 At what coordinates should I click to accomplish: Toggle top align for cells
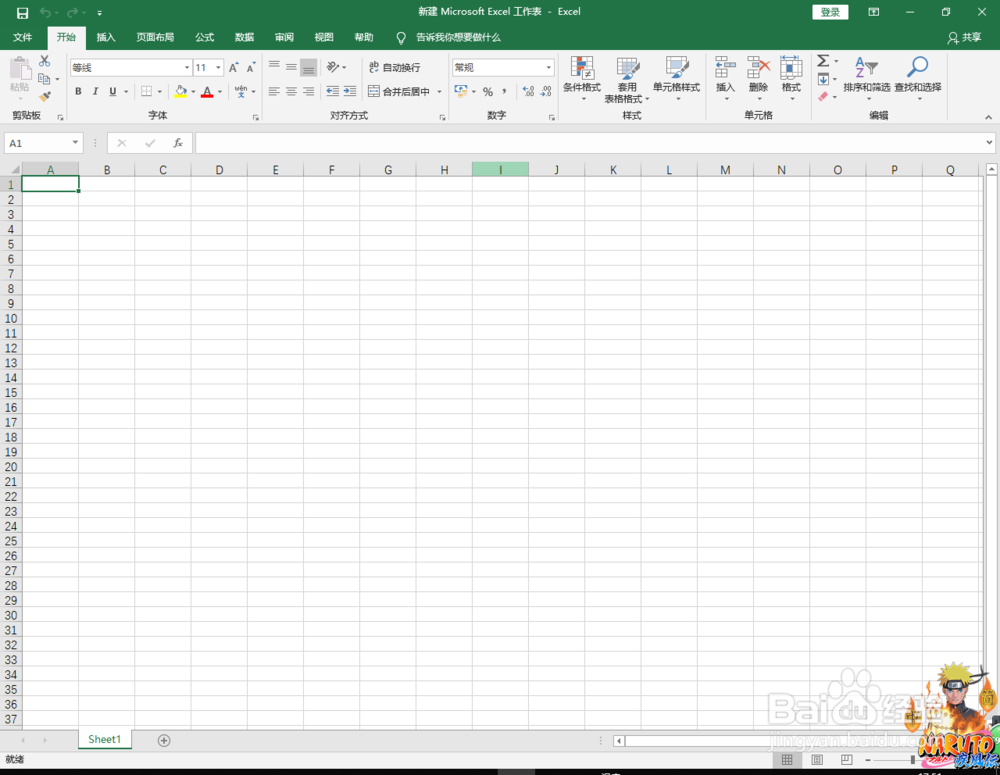pos(274,67)
